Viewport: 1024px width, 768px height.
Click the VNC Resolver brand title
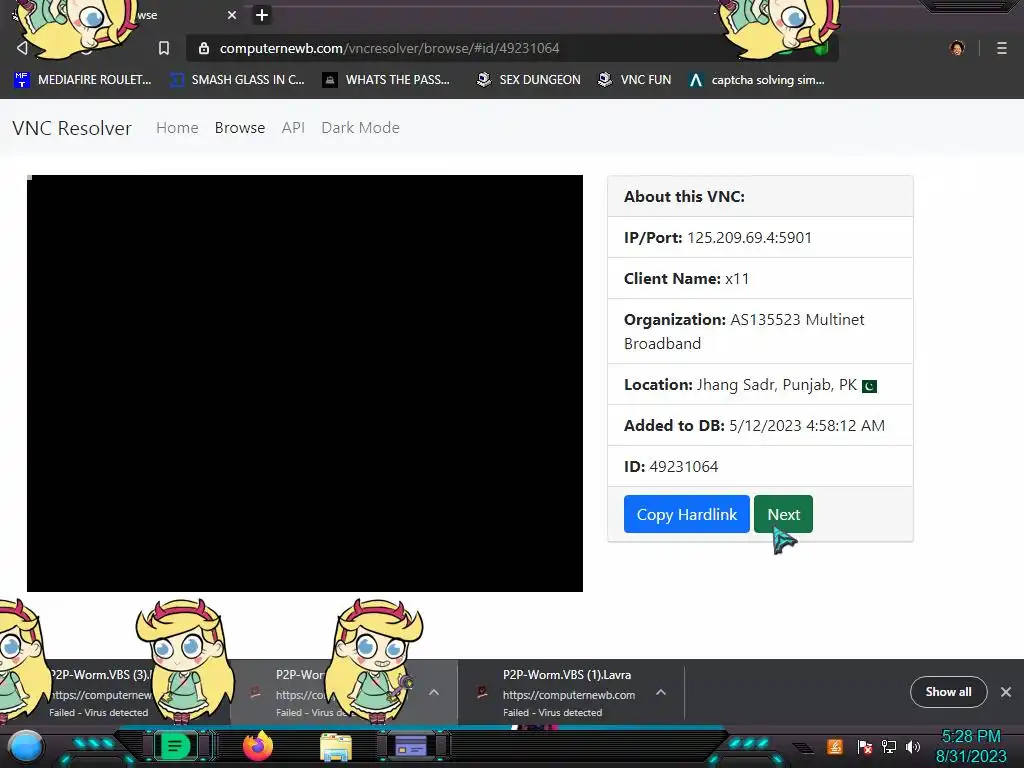coord(72,128)
